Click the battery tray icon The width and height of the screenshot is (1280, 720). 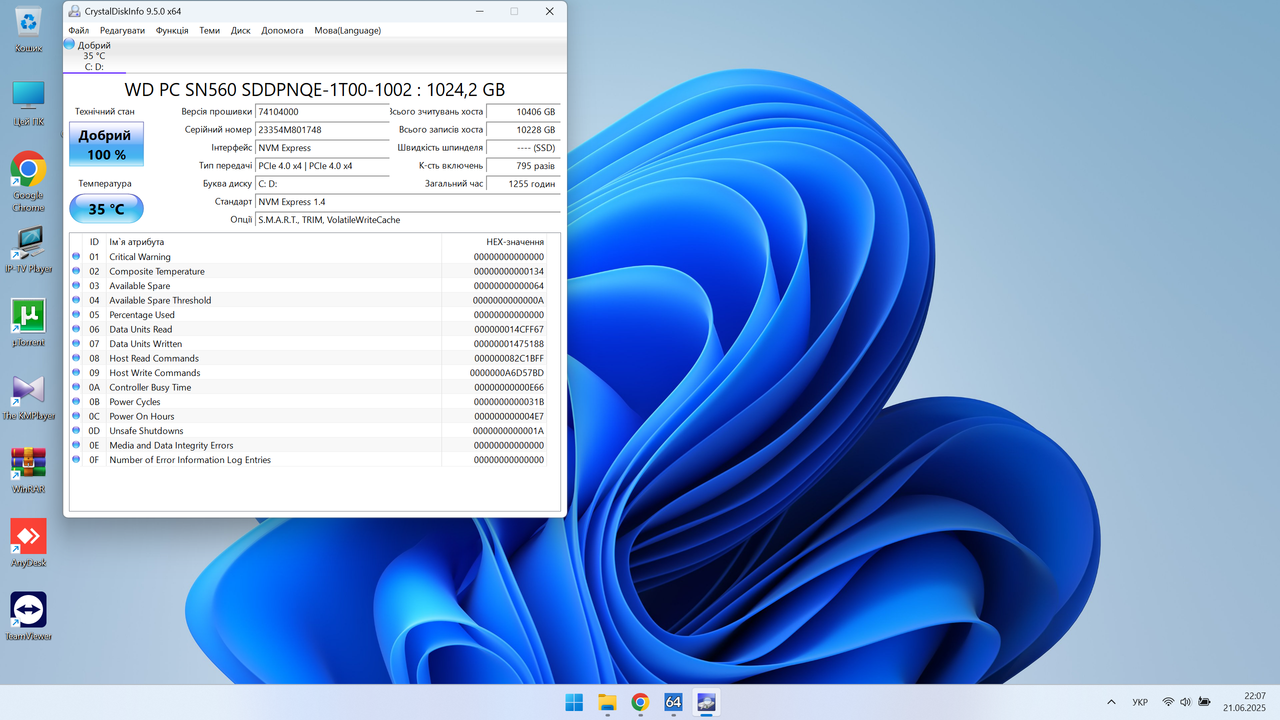(x=1205, y=702)
